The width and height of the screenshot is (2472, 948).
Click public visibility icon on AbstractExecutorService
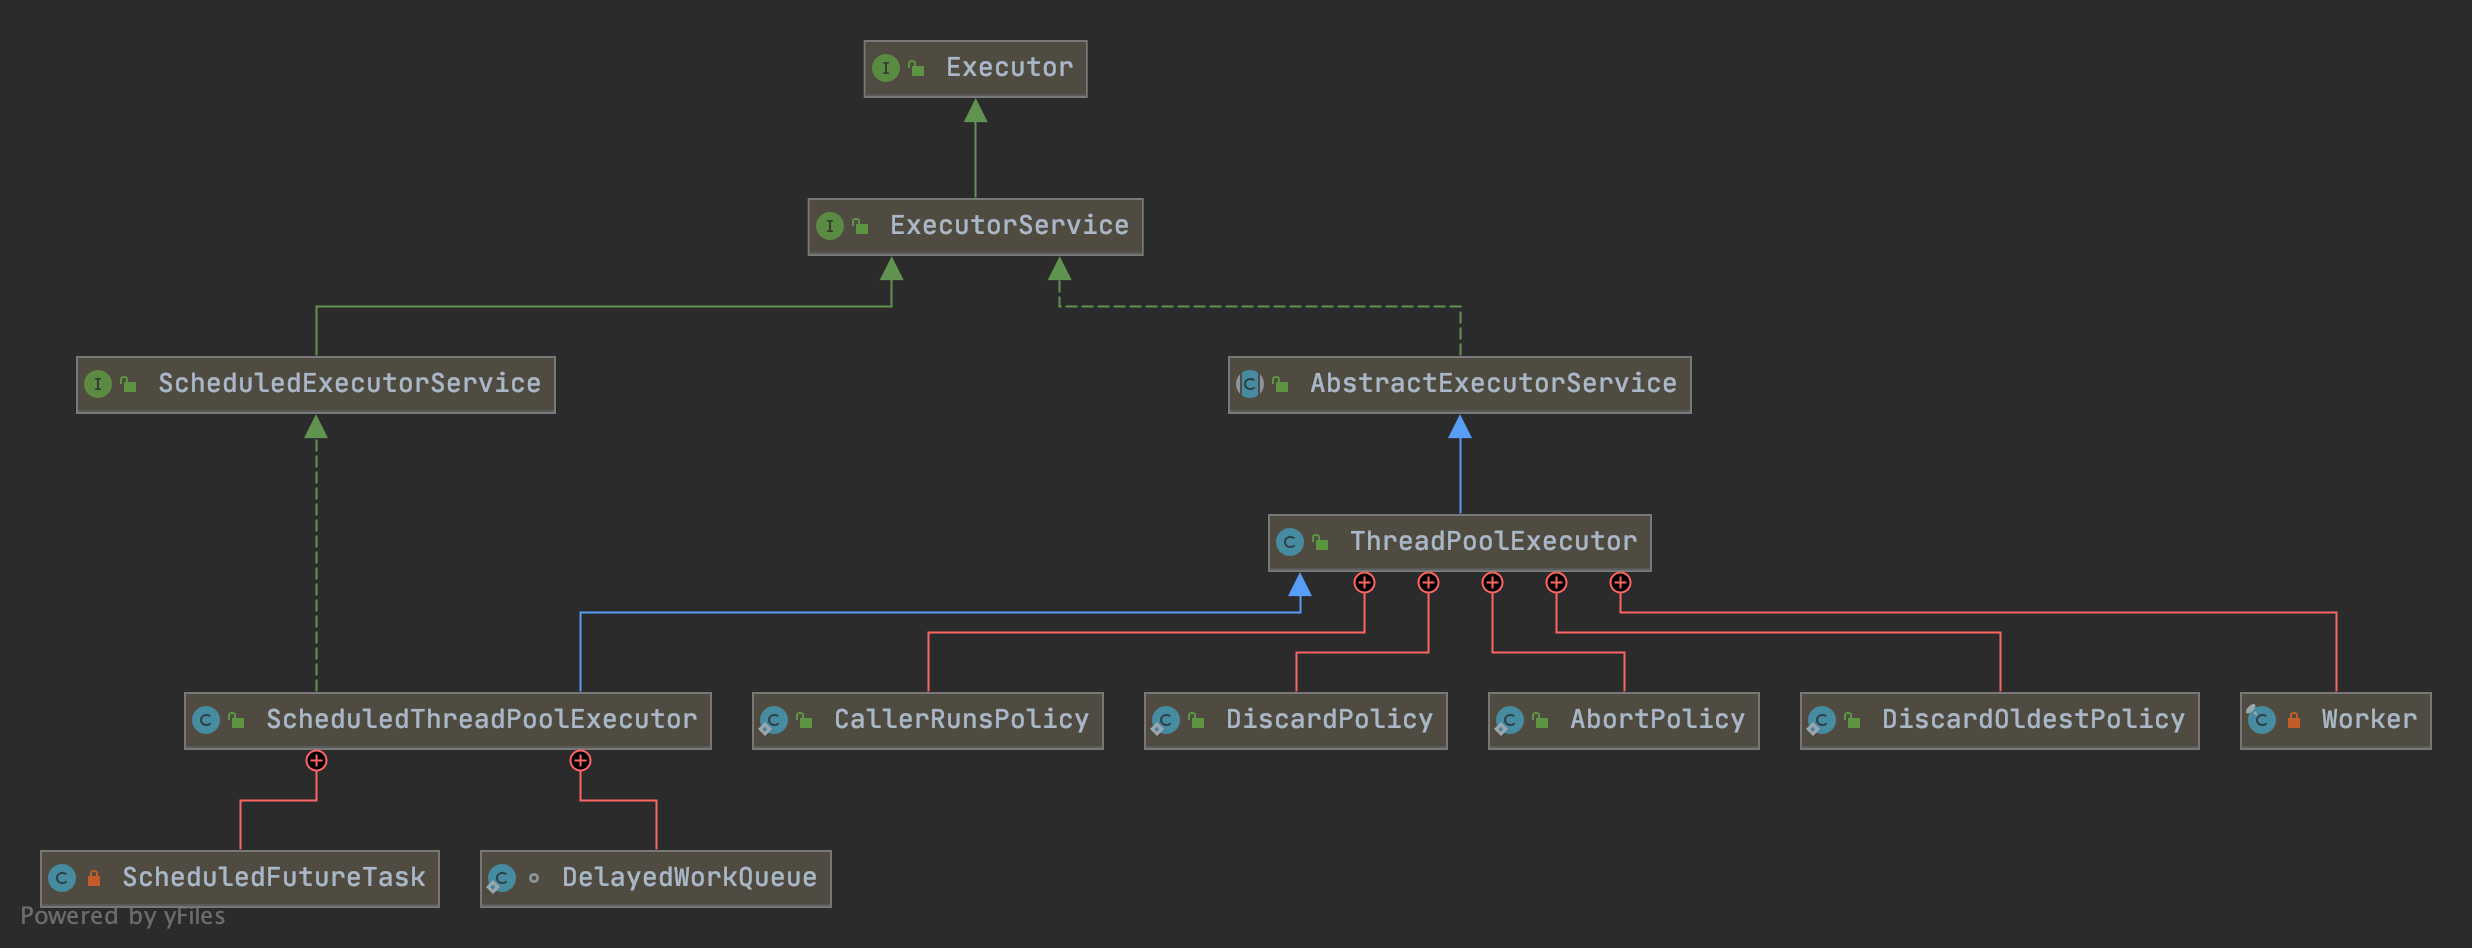click(1280, 384)
